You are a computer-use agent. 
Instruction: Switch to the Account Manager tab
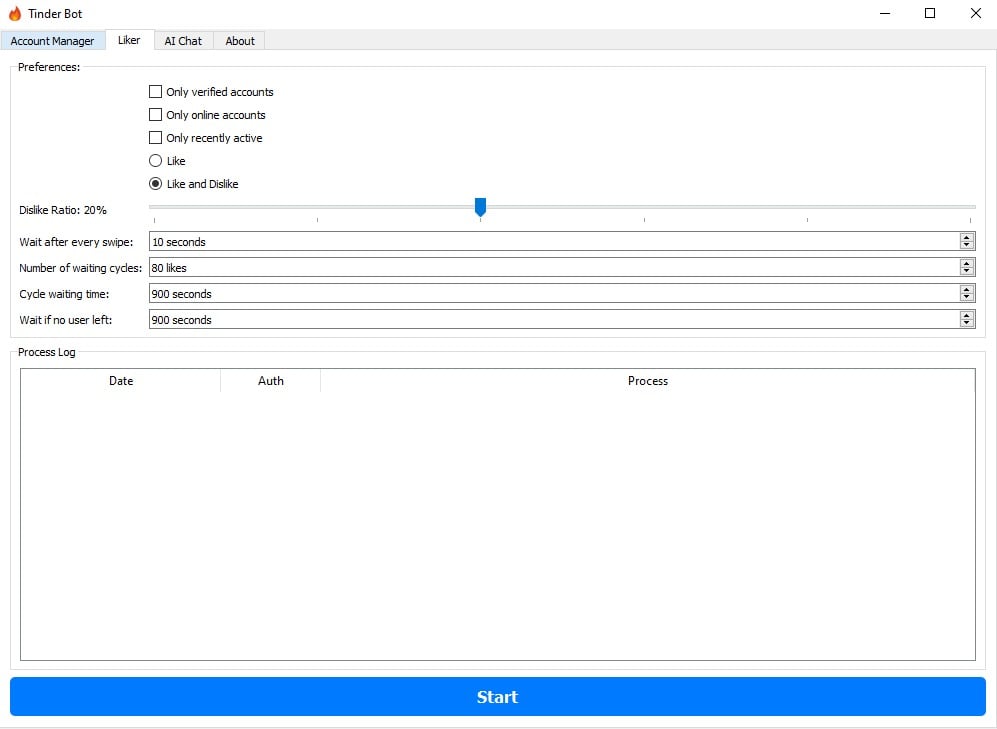(x=52, y=41)
